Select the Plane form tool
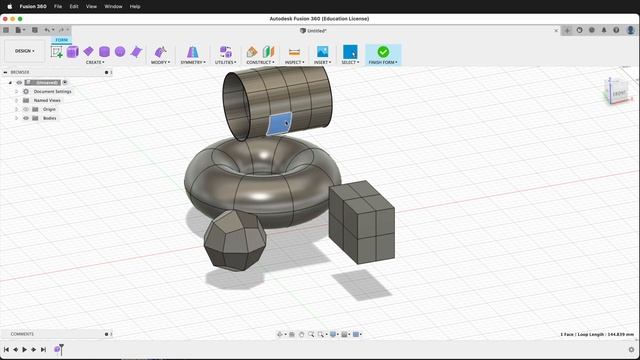 click(88, 51)
